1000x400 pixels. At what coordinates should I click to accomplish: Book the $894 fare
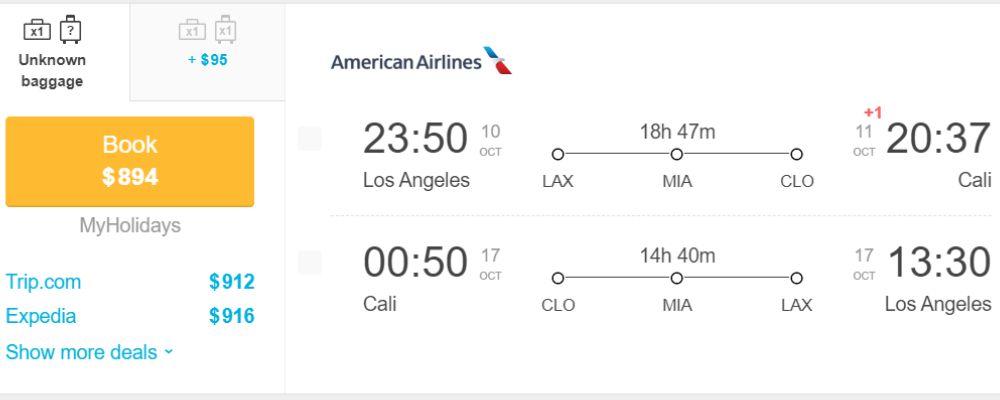pos(129,161)
